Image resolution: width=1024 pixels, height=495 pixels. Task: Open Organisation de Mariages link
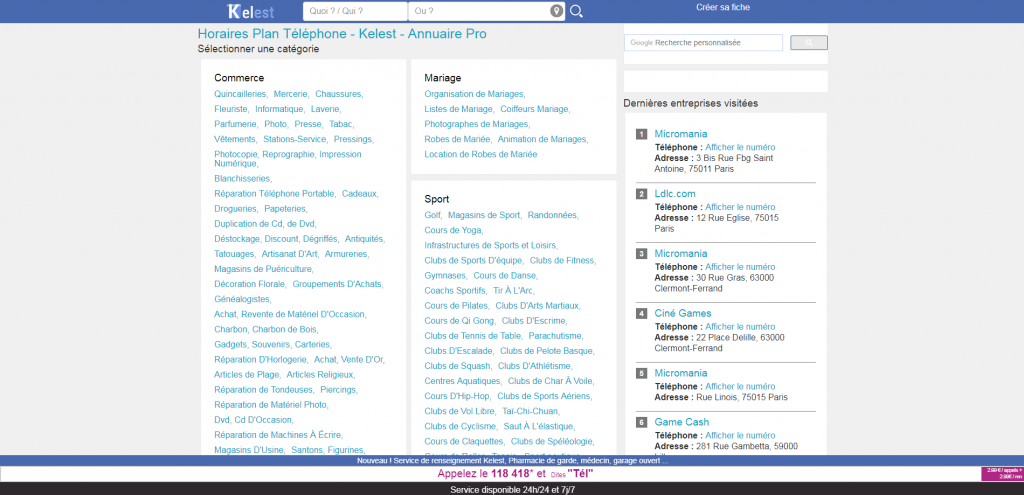474,94
